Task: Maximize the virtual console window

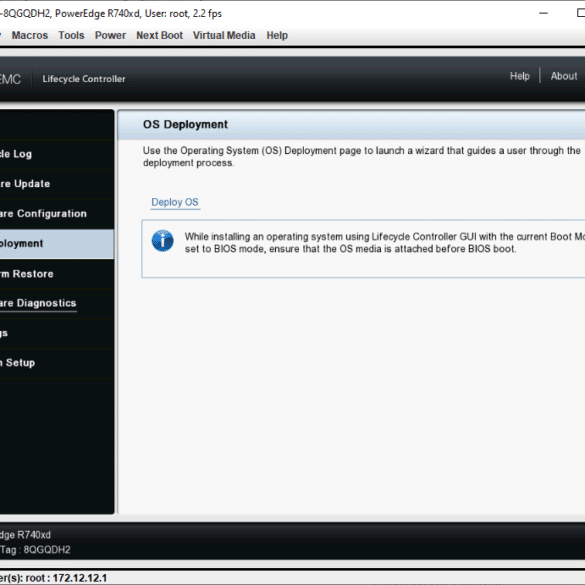Action: [x=581, y=13]
